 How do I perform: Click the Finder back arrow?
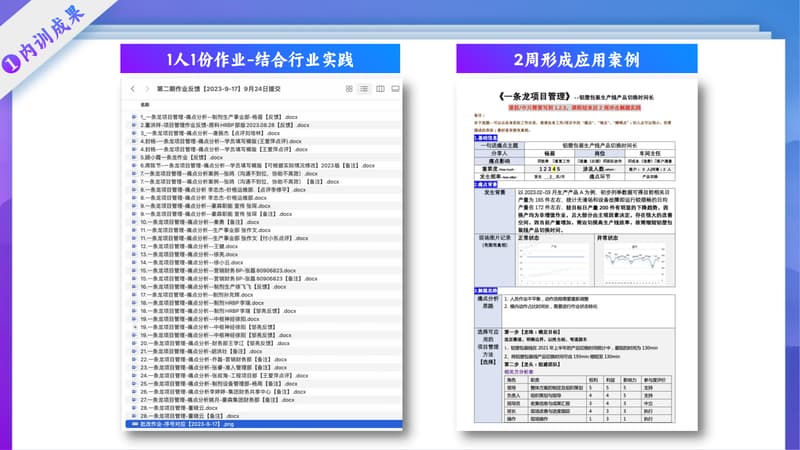pos(133,89)
